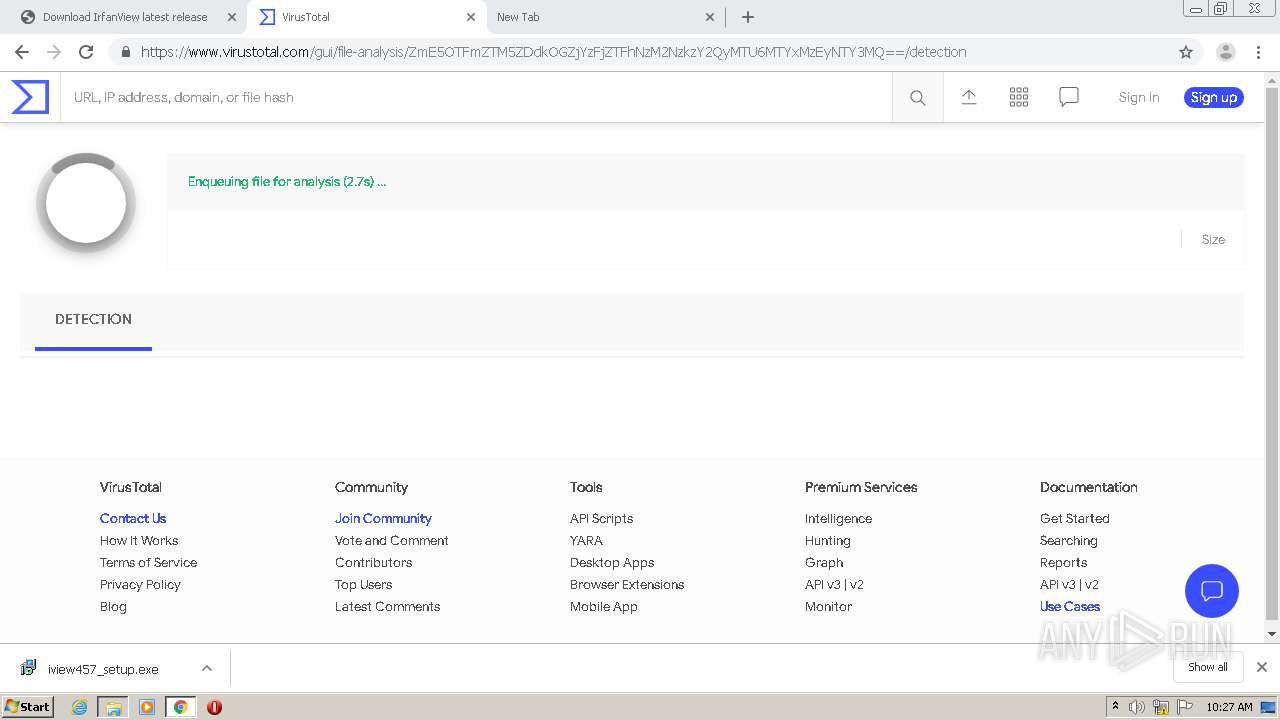Open Windows Explorer folder in taskbar
Image resolution: width=1280 pixels, height=720 pixels.
113,707
